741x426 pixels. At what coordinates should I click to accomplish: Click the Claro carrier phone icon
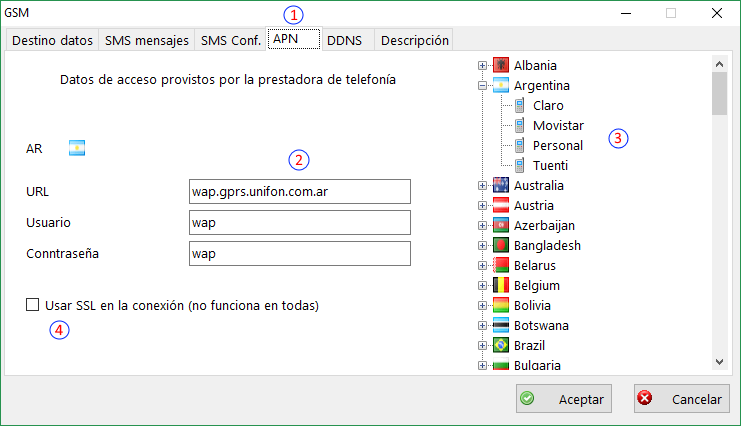(x=520, y=106)
